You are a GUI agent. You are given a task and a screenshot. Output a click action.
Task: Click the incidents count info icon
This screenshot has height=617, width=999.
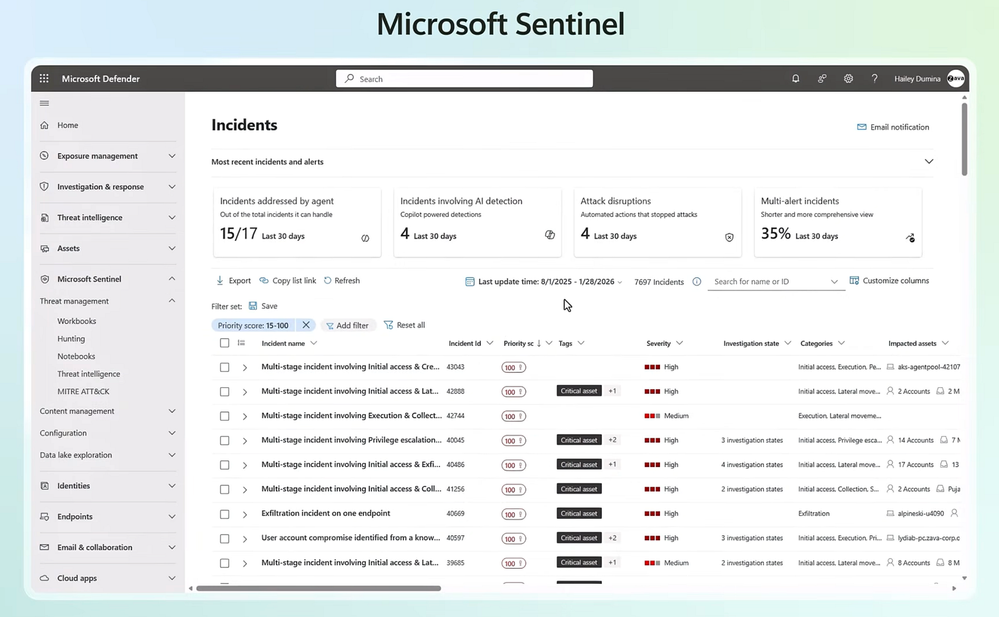click(x=697, y=282)
